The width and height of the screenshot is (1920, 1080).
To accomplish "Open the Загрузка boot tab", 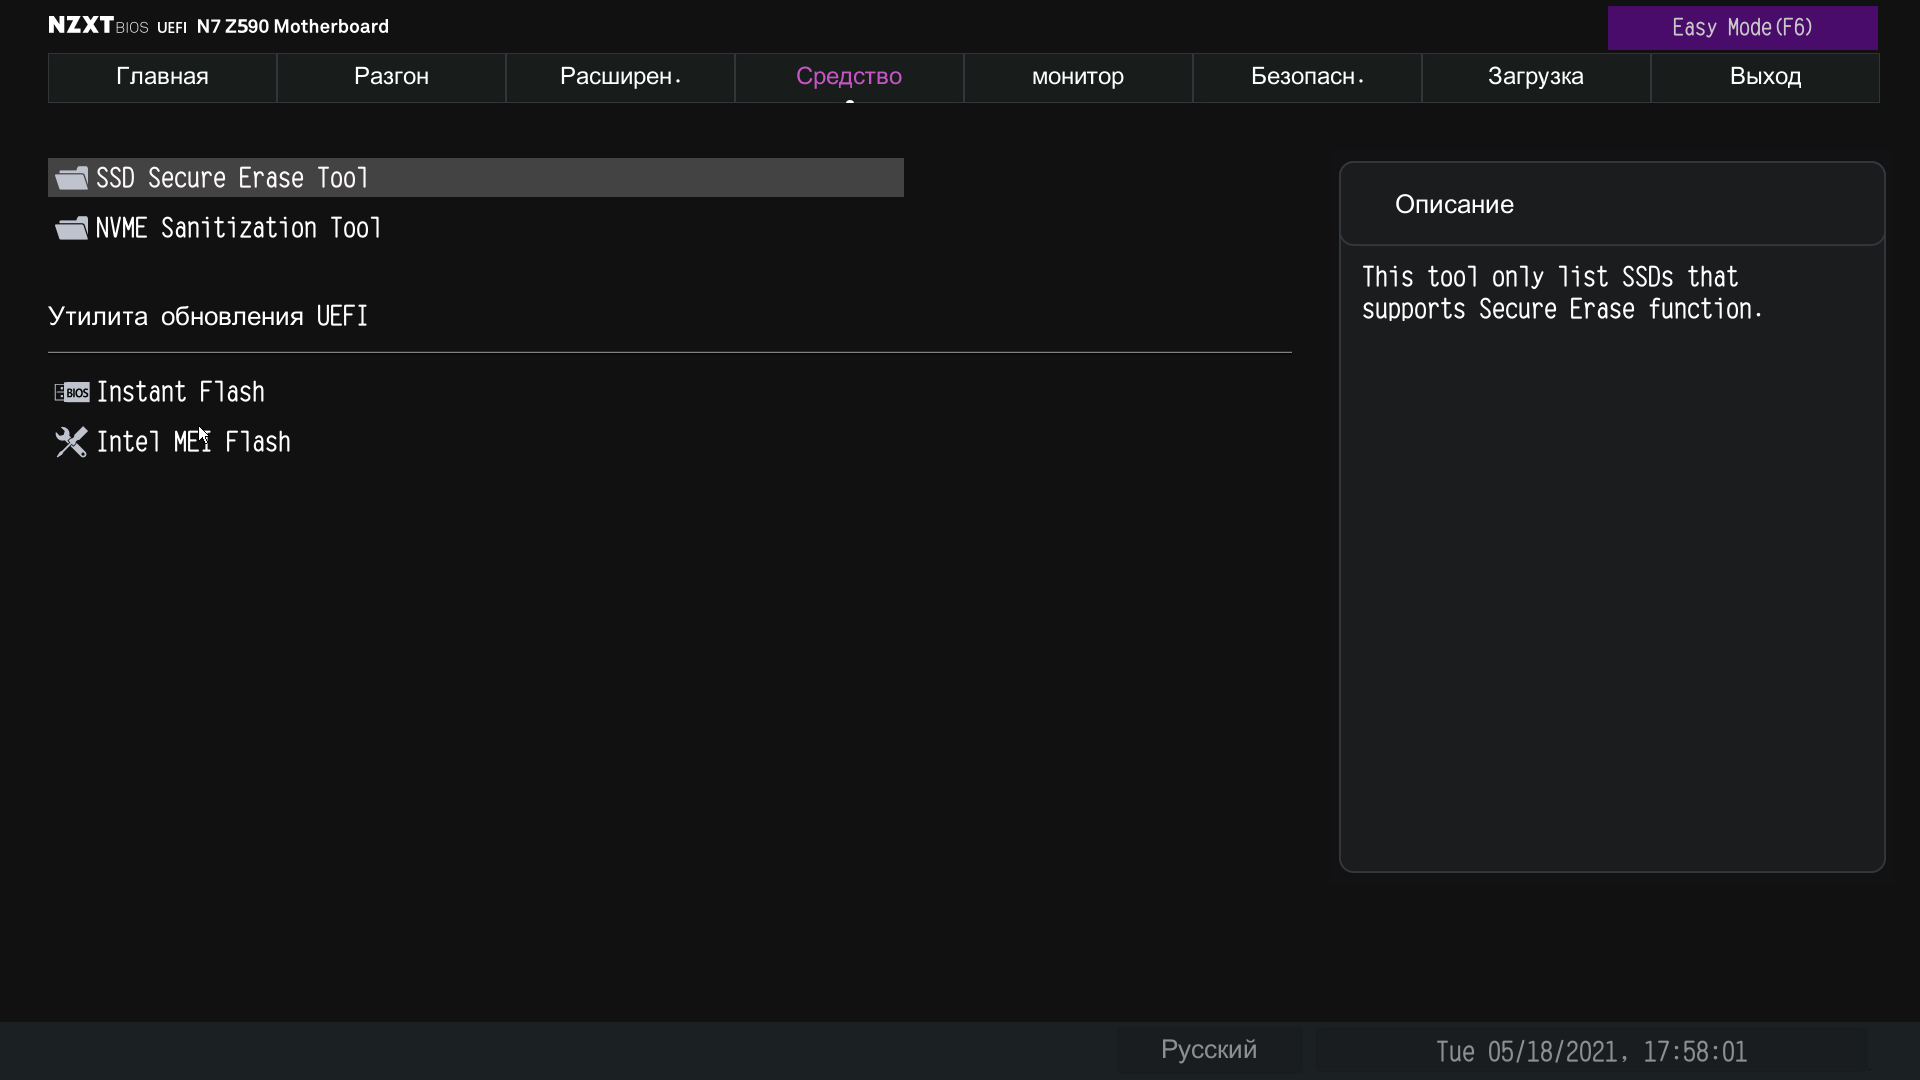I will coord(1536,77).
